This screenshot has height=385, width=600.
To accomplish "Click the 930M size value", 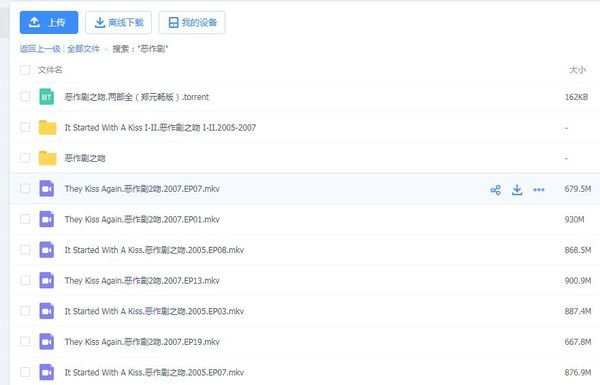I will coord(574,220).
